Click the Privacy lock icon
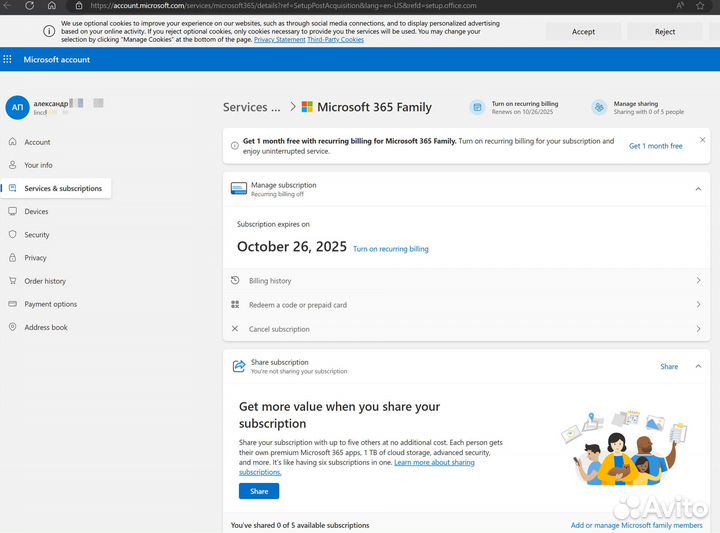The width and height of the screenshot is (720, 533). click(12, 257)
